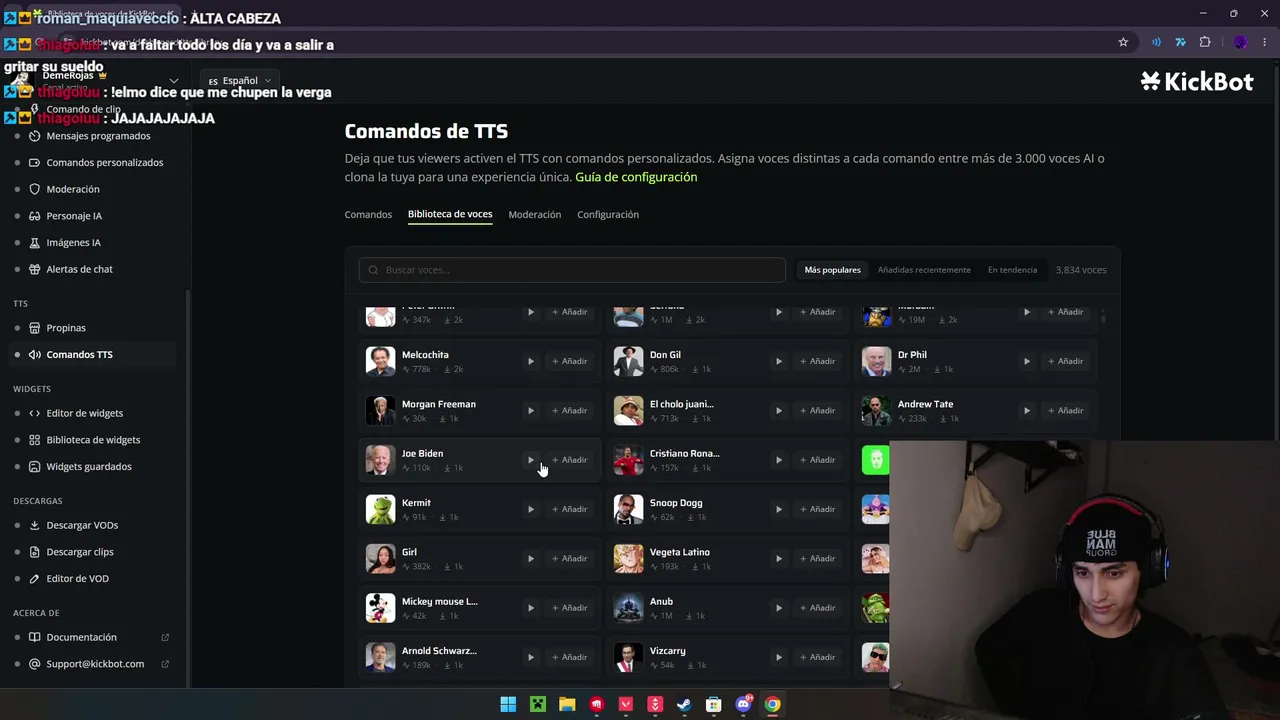Add the Vizcarry voice
This screenshot has width=1280, height=720.
pyautogui.click(x=818, y=657)
